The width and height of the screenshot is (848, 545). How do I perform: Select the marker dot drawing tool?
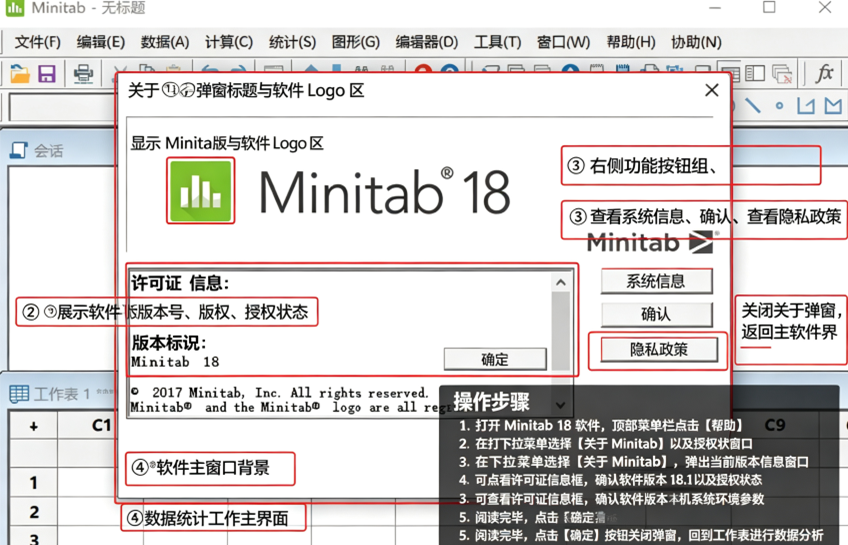tap(779, 105)
